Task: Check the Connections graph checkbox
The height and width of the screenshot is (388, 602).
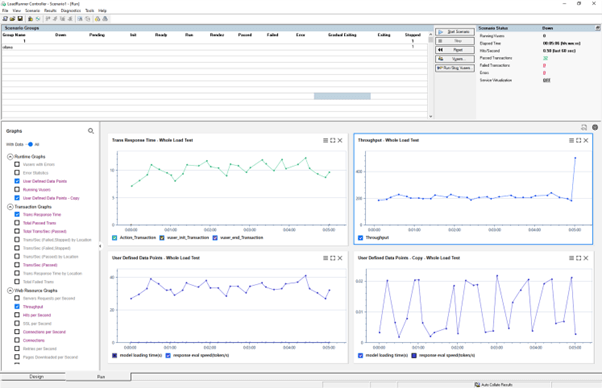Action: point(17,340)
